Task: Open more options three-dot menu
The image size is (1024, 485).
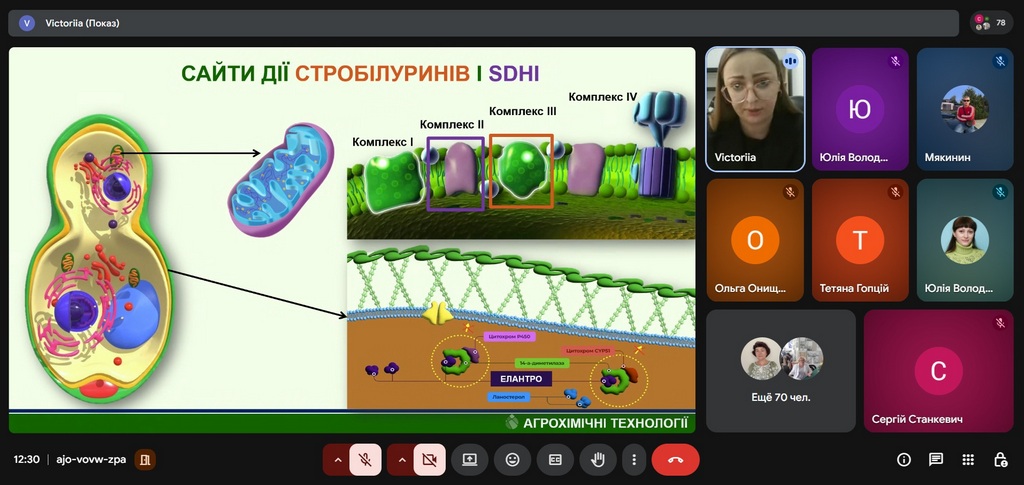Action: click(x=633, y=460)
